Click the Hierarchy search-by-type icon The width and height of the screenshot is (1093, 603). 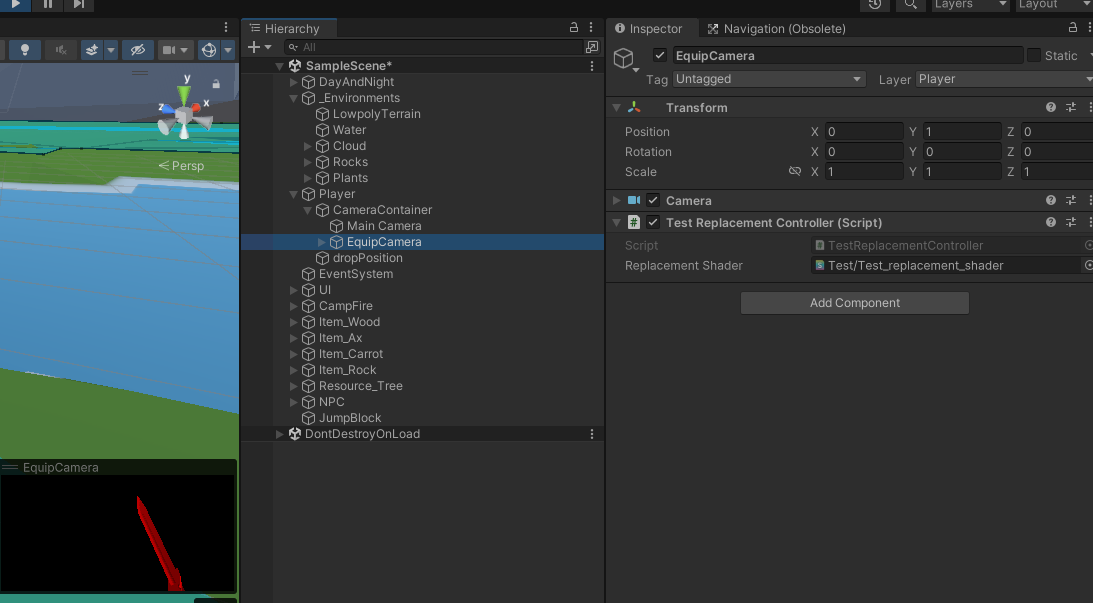tap(592, 47)
